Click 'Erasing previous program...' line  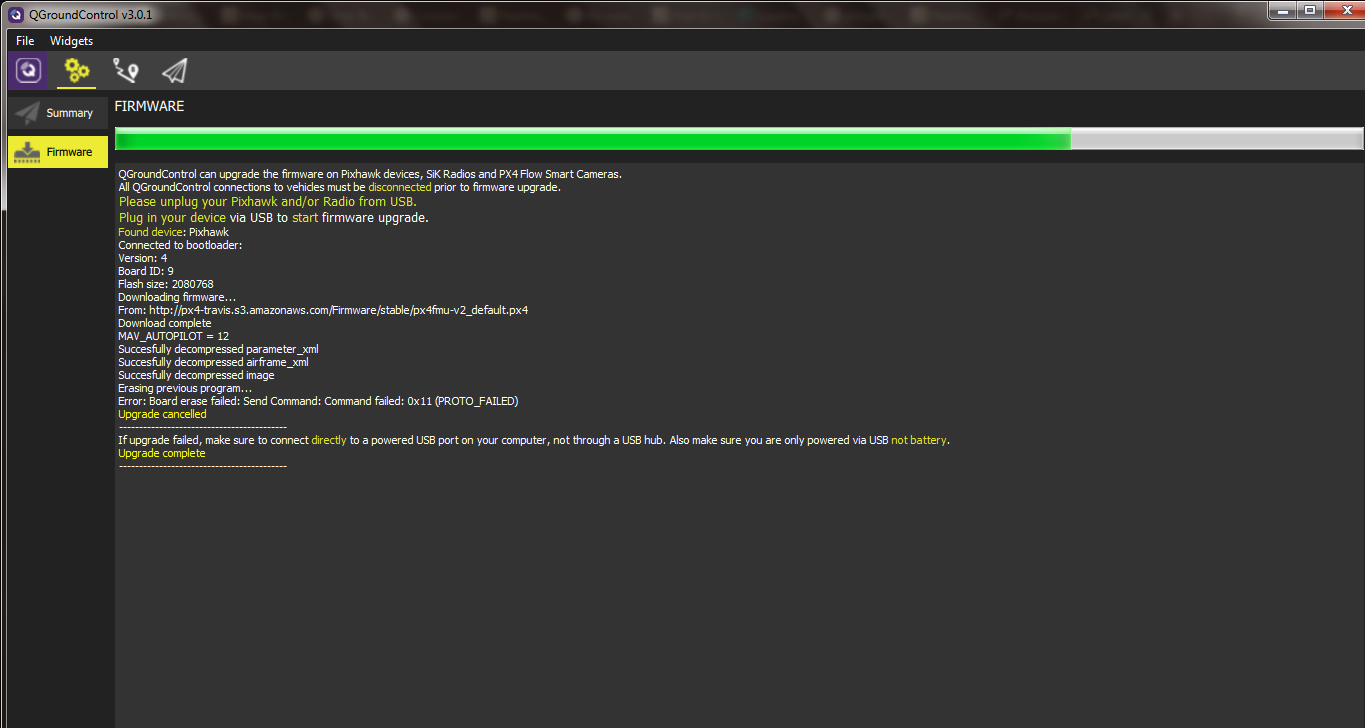point(185,388)
